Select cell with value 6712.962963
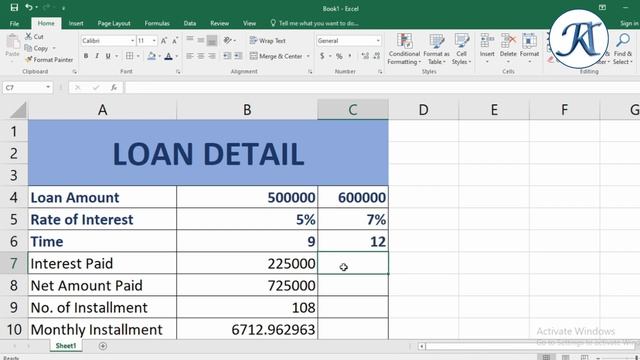The height and width of the screenshot is (360, 640). pyautogui.click(x=247, y=329)
